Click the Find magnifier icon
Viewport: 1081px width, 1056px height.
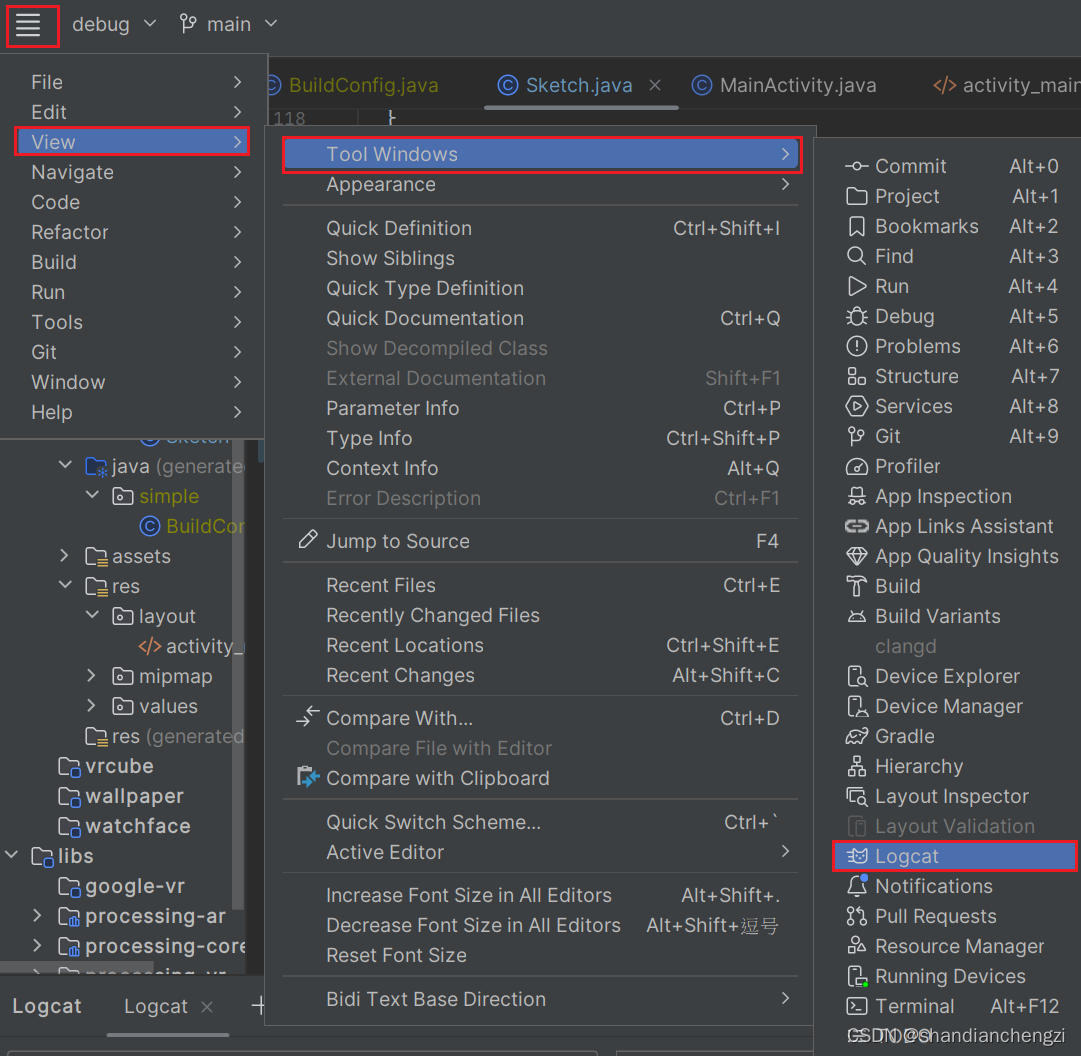click(856, 256)
